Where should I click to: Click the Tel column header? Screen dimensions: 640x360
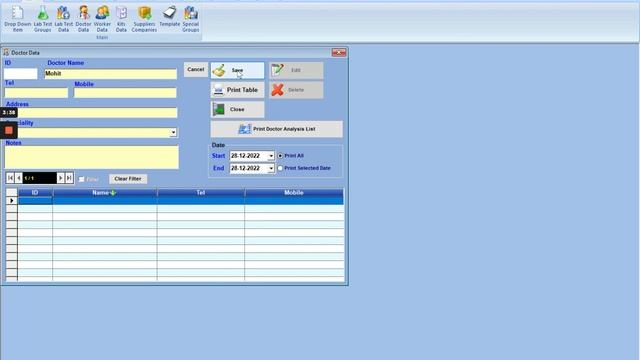click(x=201, y=193)
